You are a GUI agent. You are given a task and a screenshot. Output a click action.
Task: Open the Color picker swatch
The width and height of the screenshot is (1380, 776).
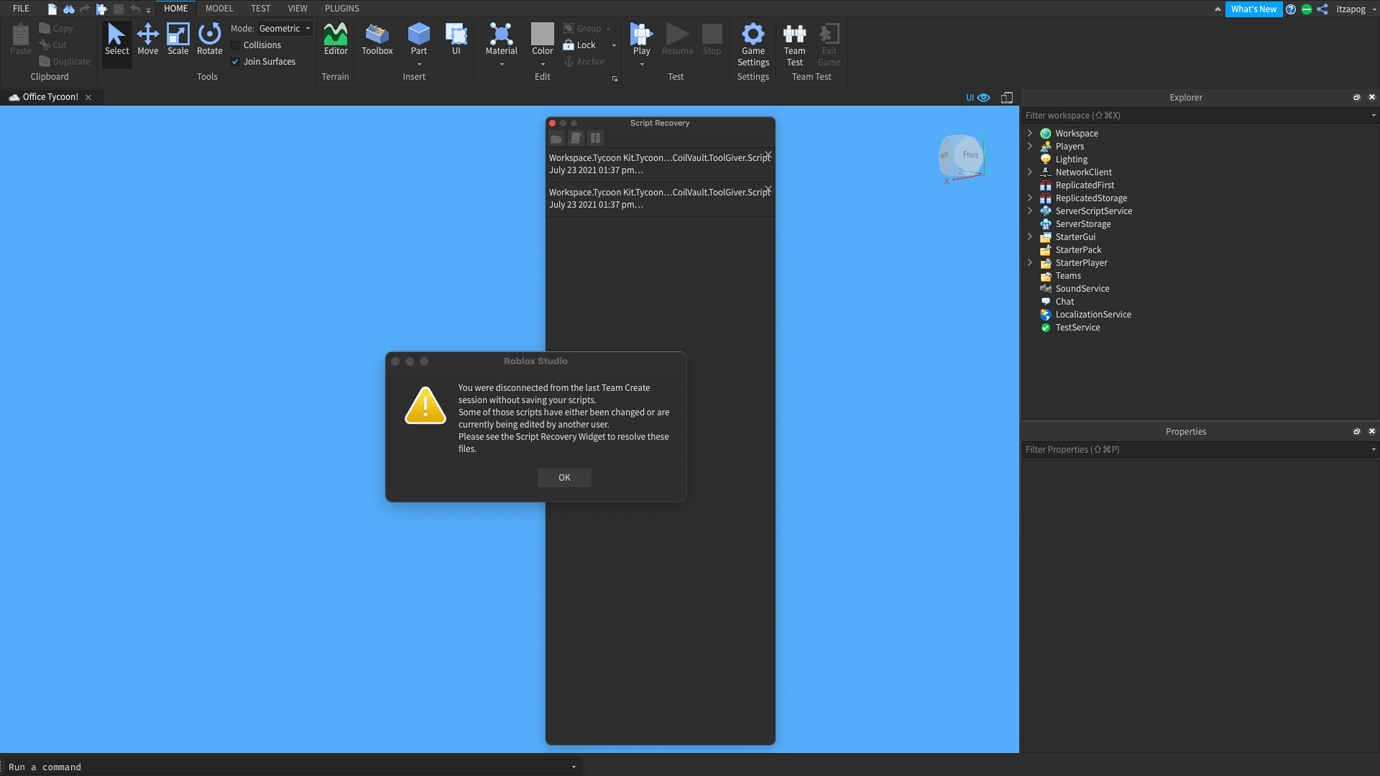[542, 36]
